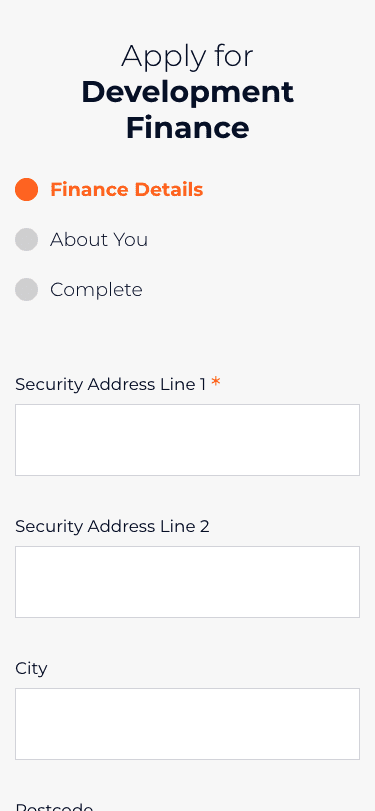375x811 pixels.
Task: Focus the Security Address Line 1 field
Action: click(187, 440)
